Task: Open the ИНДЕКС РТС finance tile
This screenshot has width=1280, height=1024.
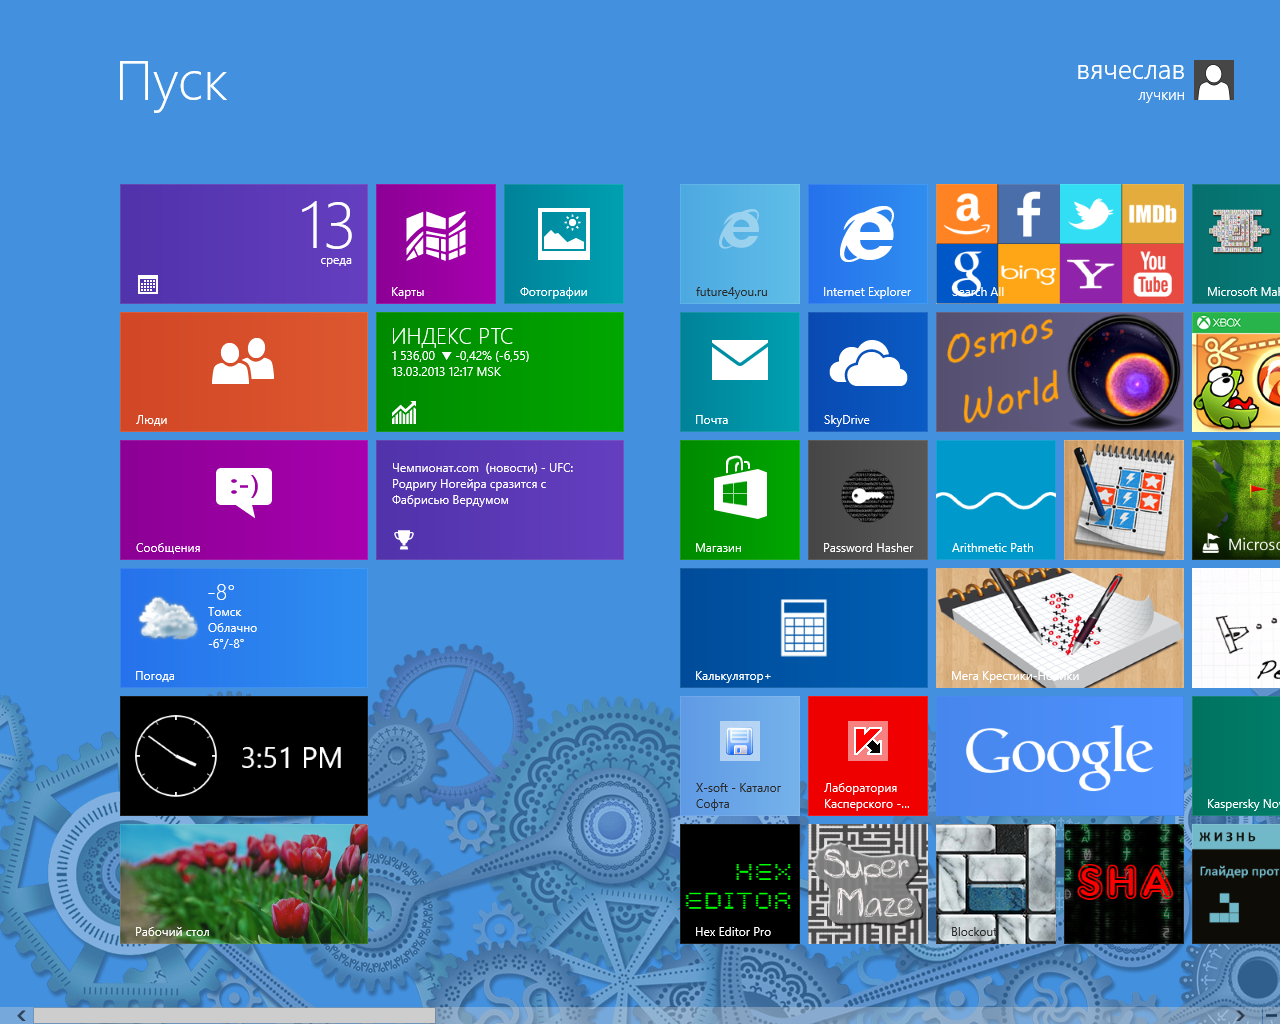Action: coord(500,372)
